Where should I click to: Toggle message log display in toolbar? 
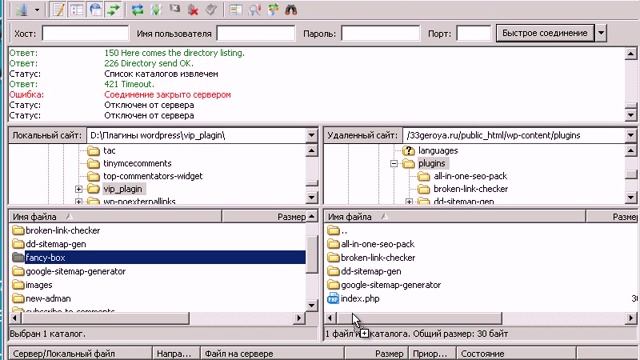point(58,10)
